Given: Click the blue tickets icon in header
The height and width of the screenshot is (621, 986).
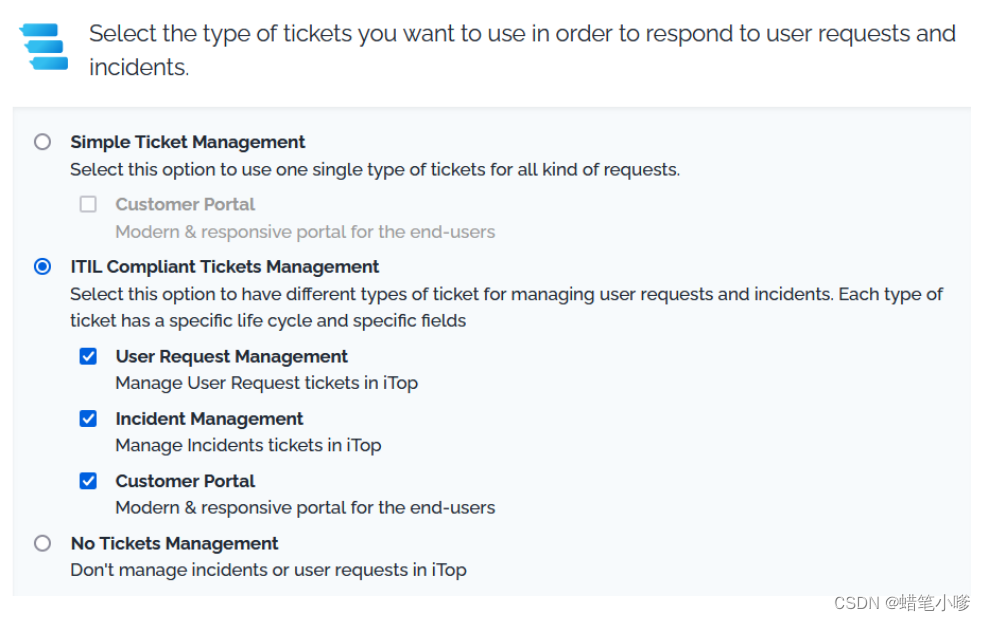Looking at the screenshot, I should tap(45, 47).
